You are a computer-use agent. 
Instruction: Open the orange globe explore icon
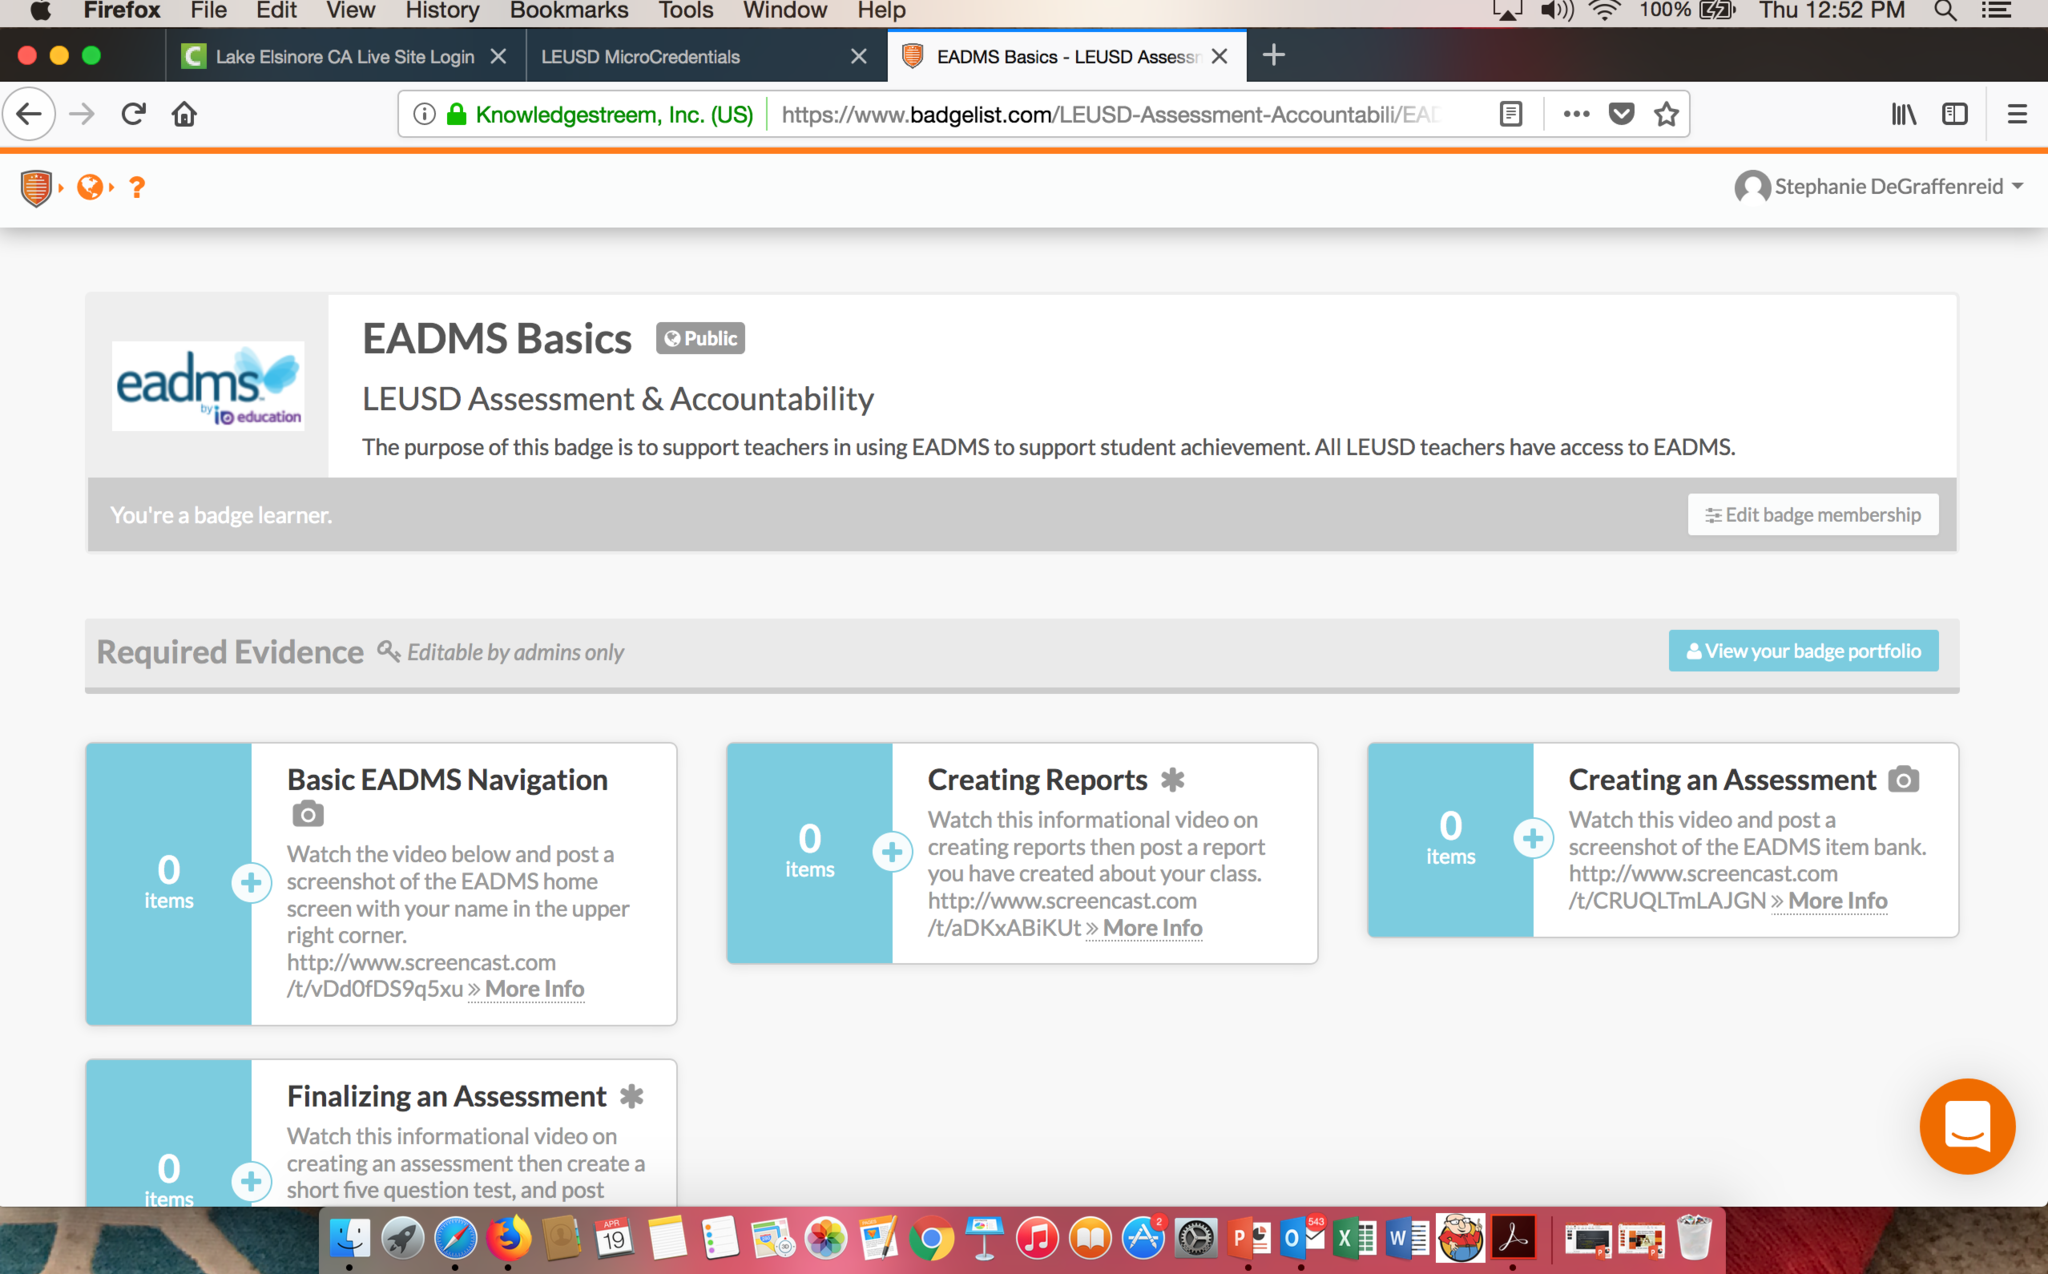click(x=90, y=187)
